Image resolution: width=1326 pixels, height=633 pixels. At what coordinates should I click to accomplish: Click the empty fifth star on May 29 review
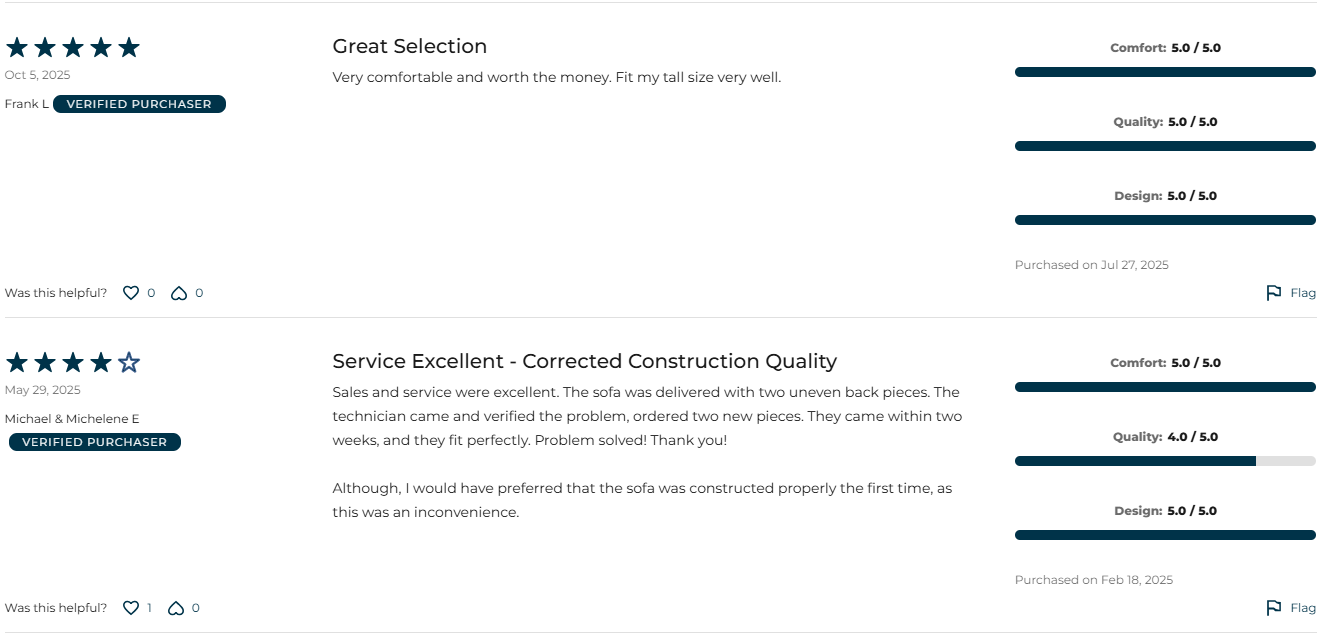(129, 362)
